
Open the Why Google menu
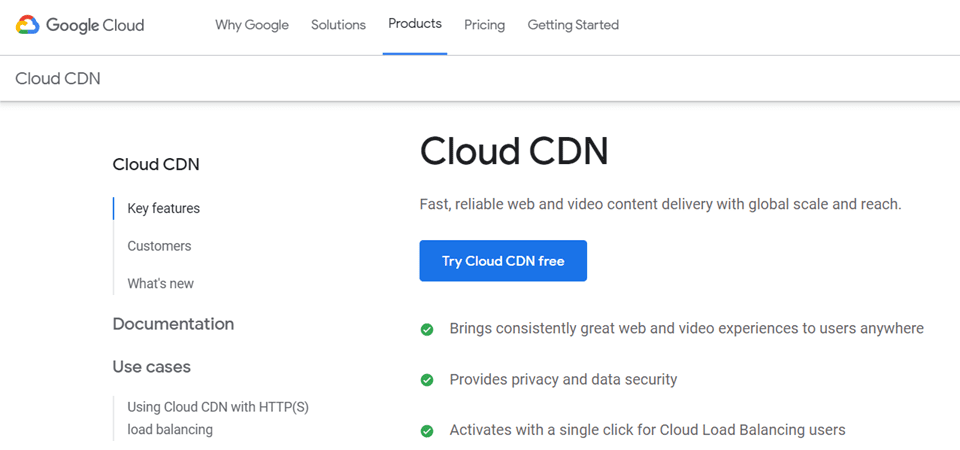pyautogui.click(x=251, y=25)
